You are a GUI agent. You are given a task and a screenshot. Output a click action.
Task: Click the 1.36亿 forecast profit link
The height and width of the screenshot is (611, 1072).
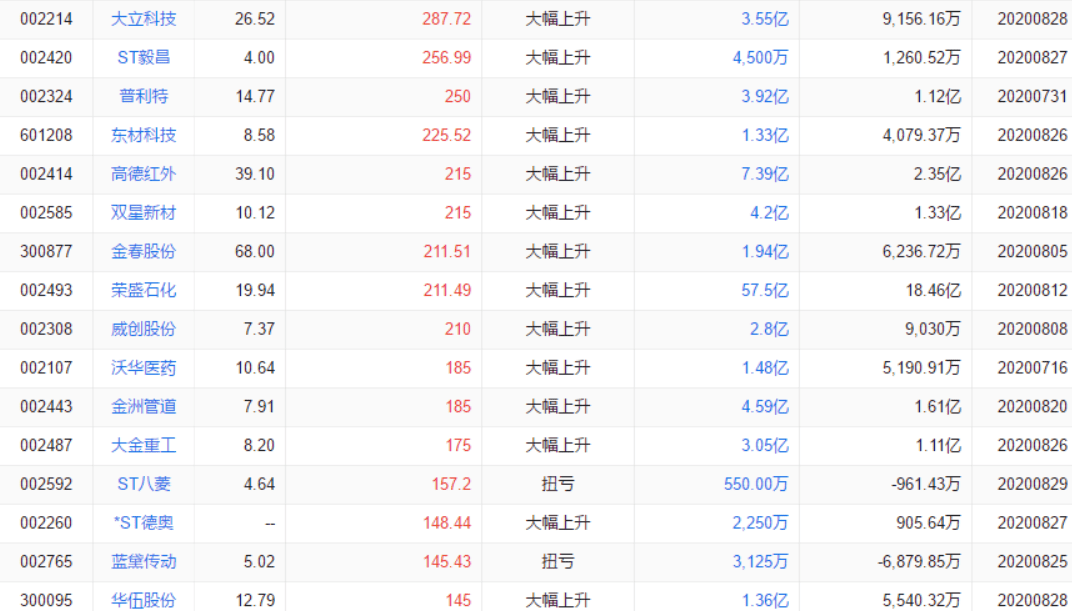click(x=765, y=600)
